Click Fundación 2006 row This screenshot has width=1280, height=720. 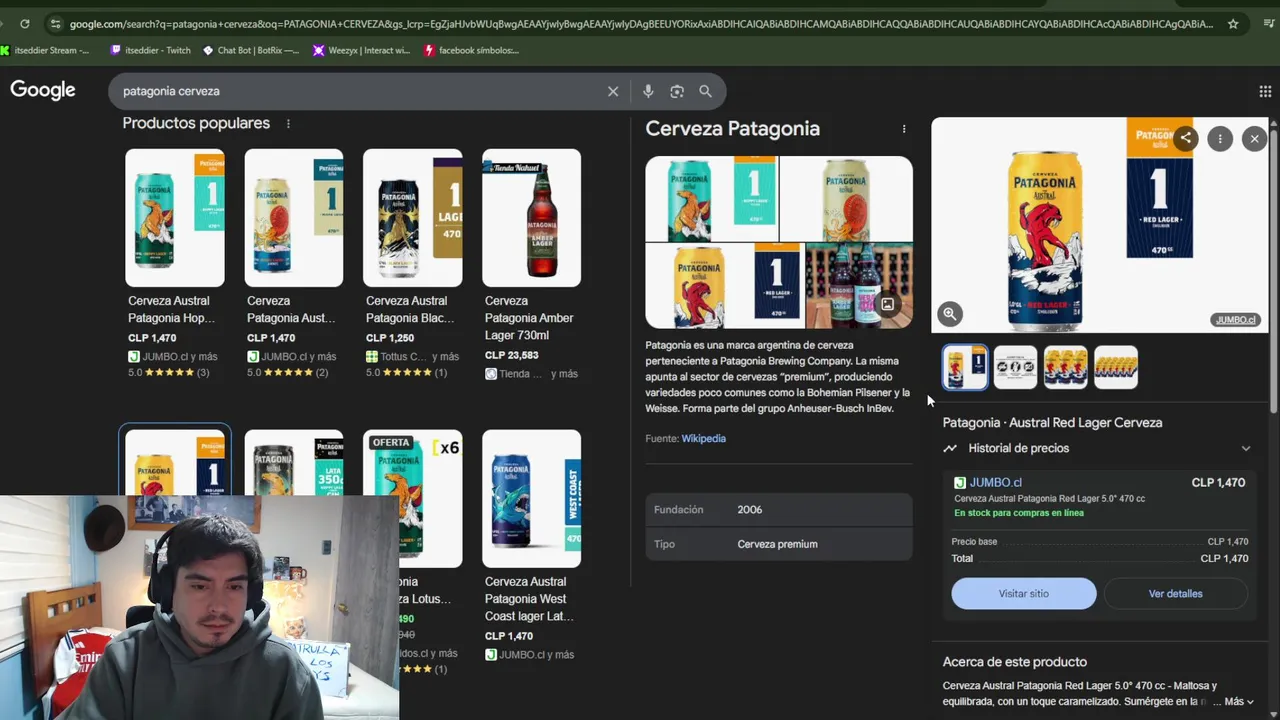point(779,510)
